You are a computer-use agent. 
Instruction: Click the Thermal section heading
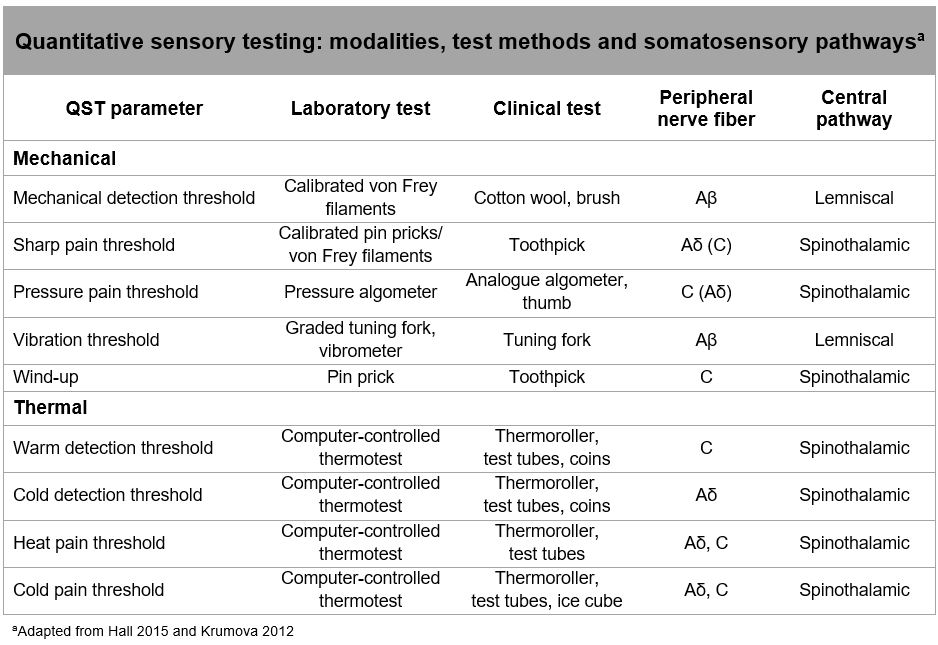(50, 407)
